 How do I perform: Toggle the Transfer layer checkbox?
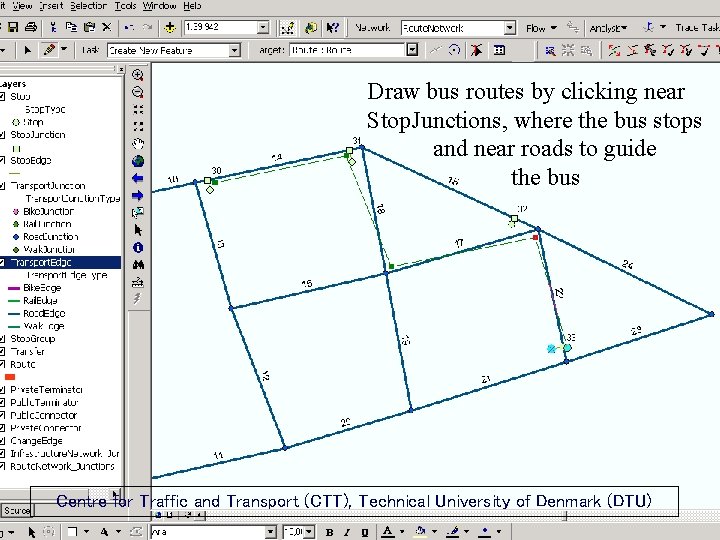pos(2,352)
